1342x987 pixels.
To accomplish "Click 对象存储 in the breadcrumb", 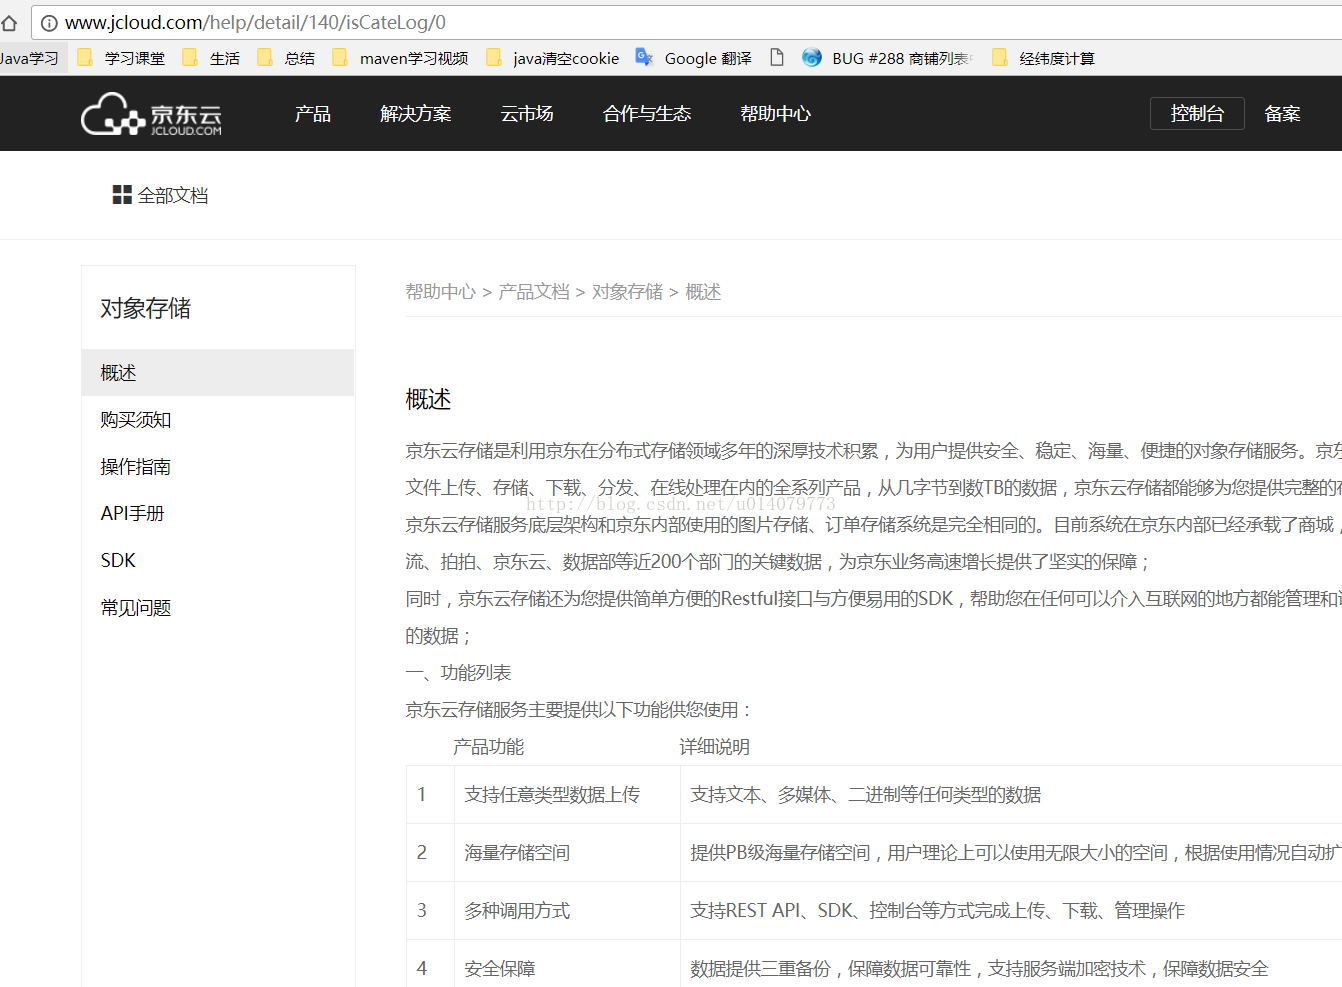I will point(627,292).
